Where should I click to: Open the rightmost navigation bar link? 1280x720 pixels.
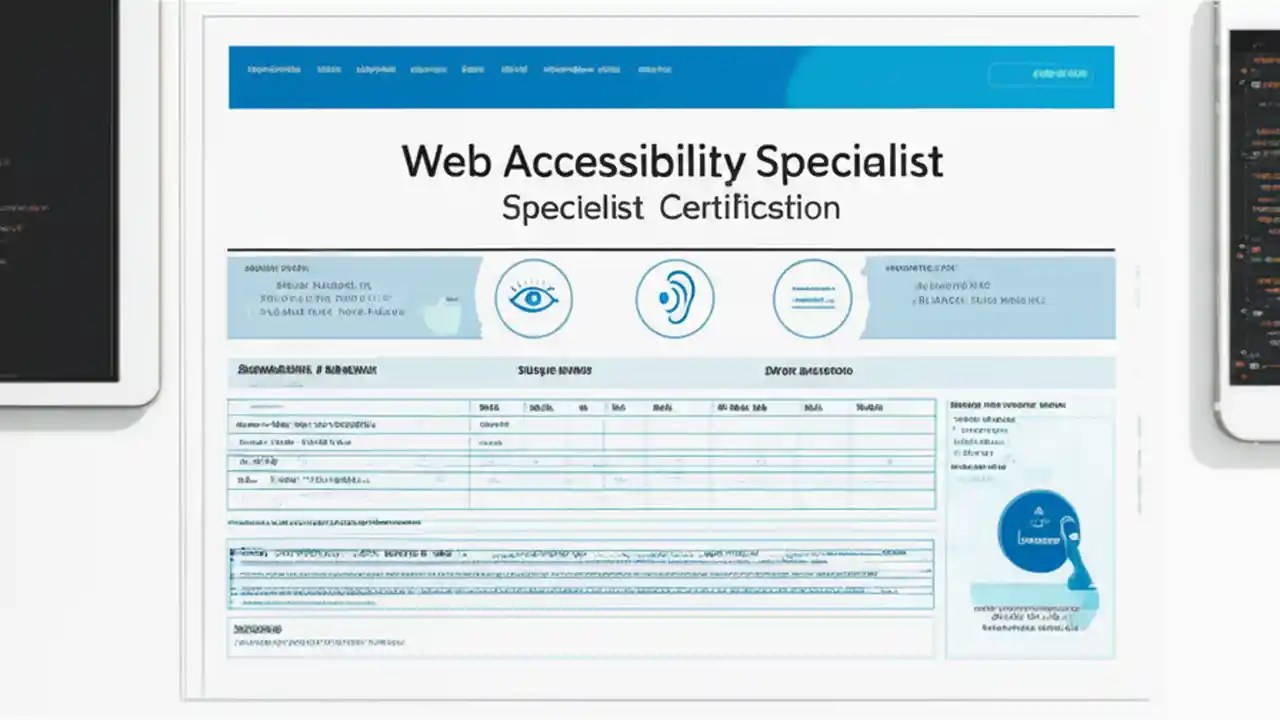[655, 69]
